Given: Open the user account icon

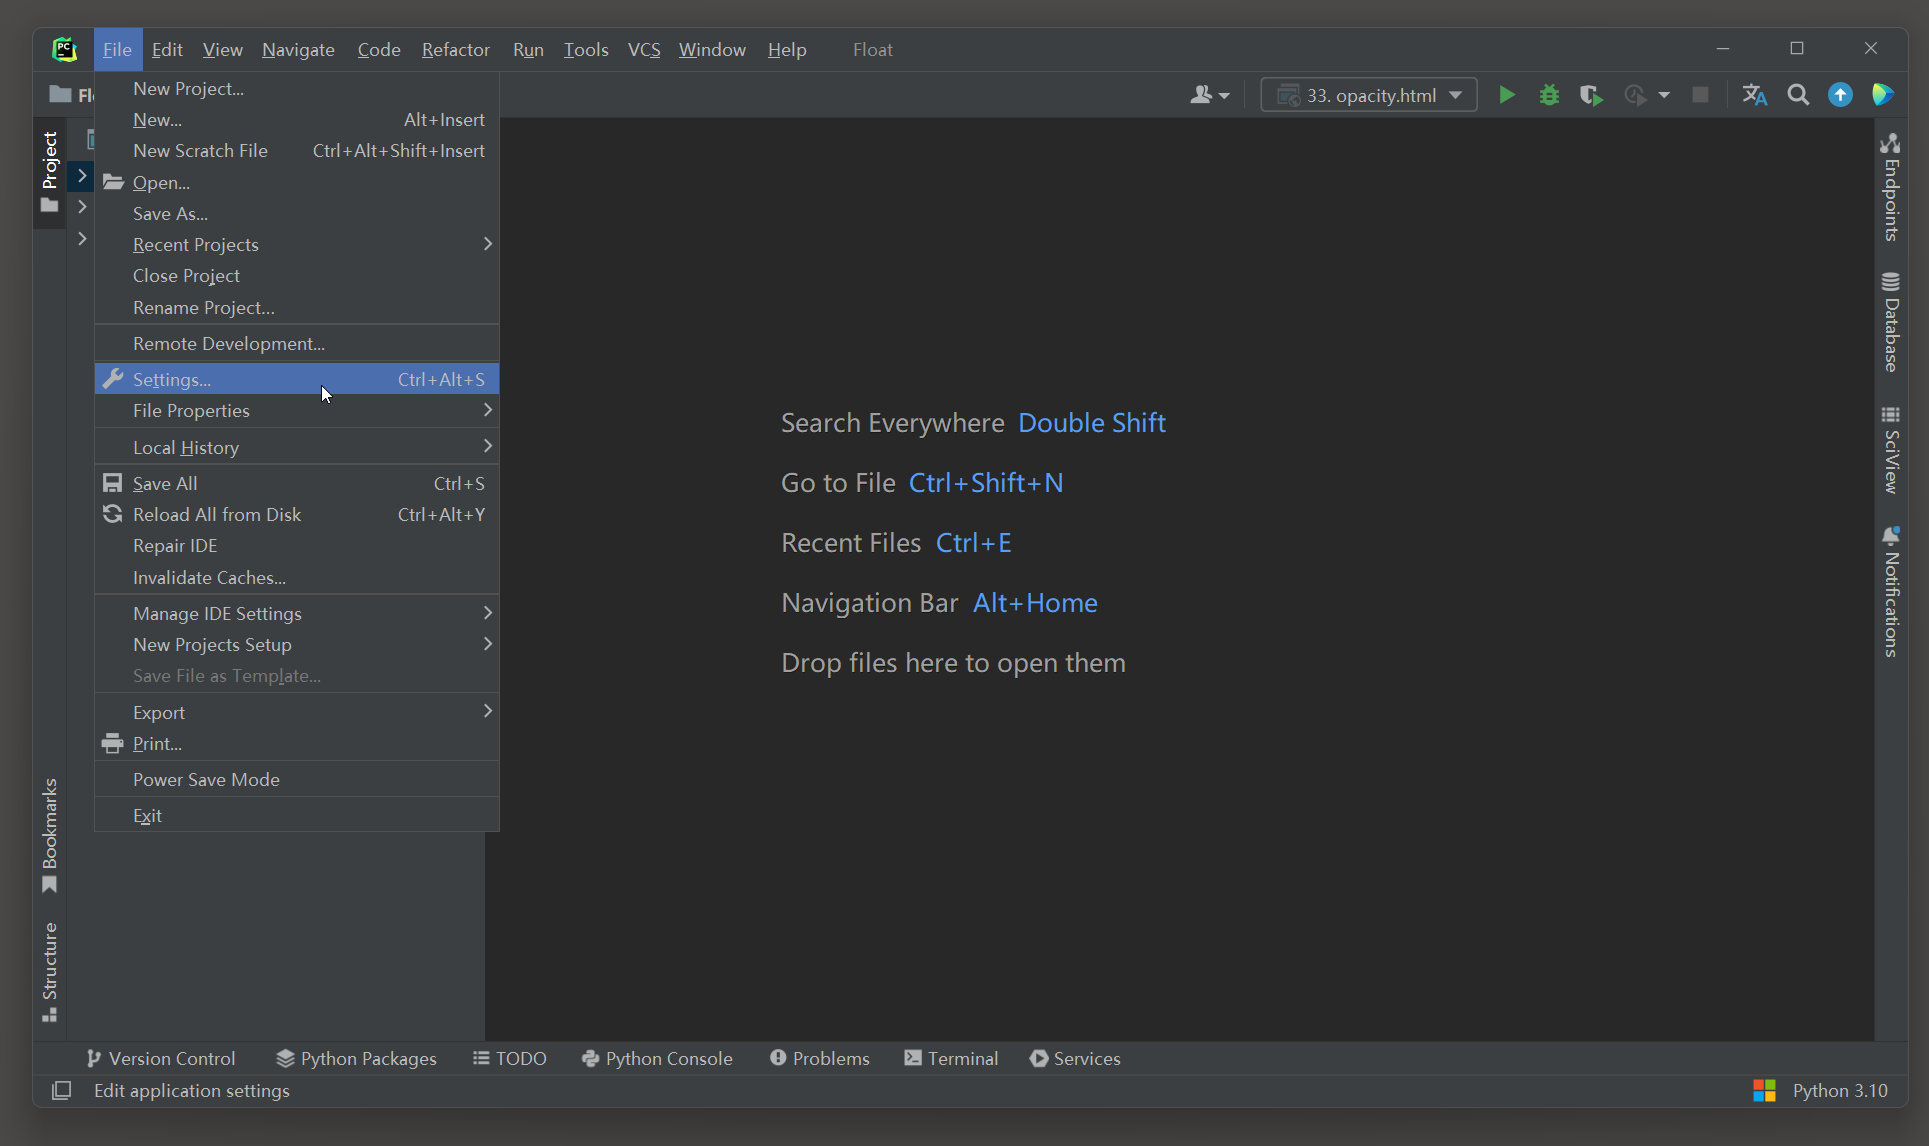Looking at the screenshot, I should pos(1209,95).
